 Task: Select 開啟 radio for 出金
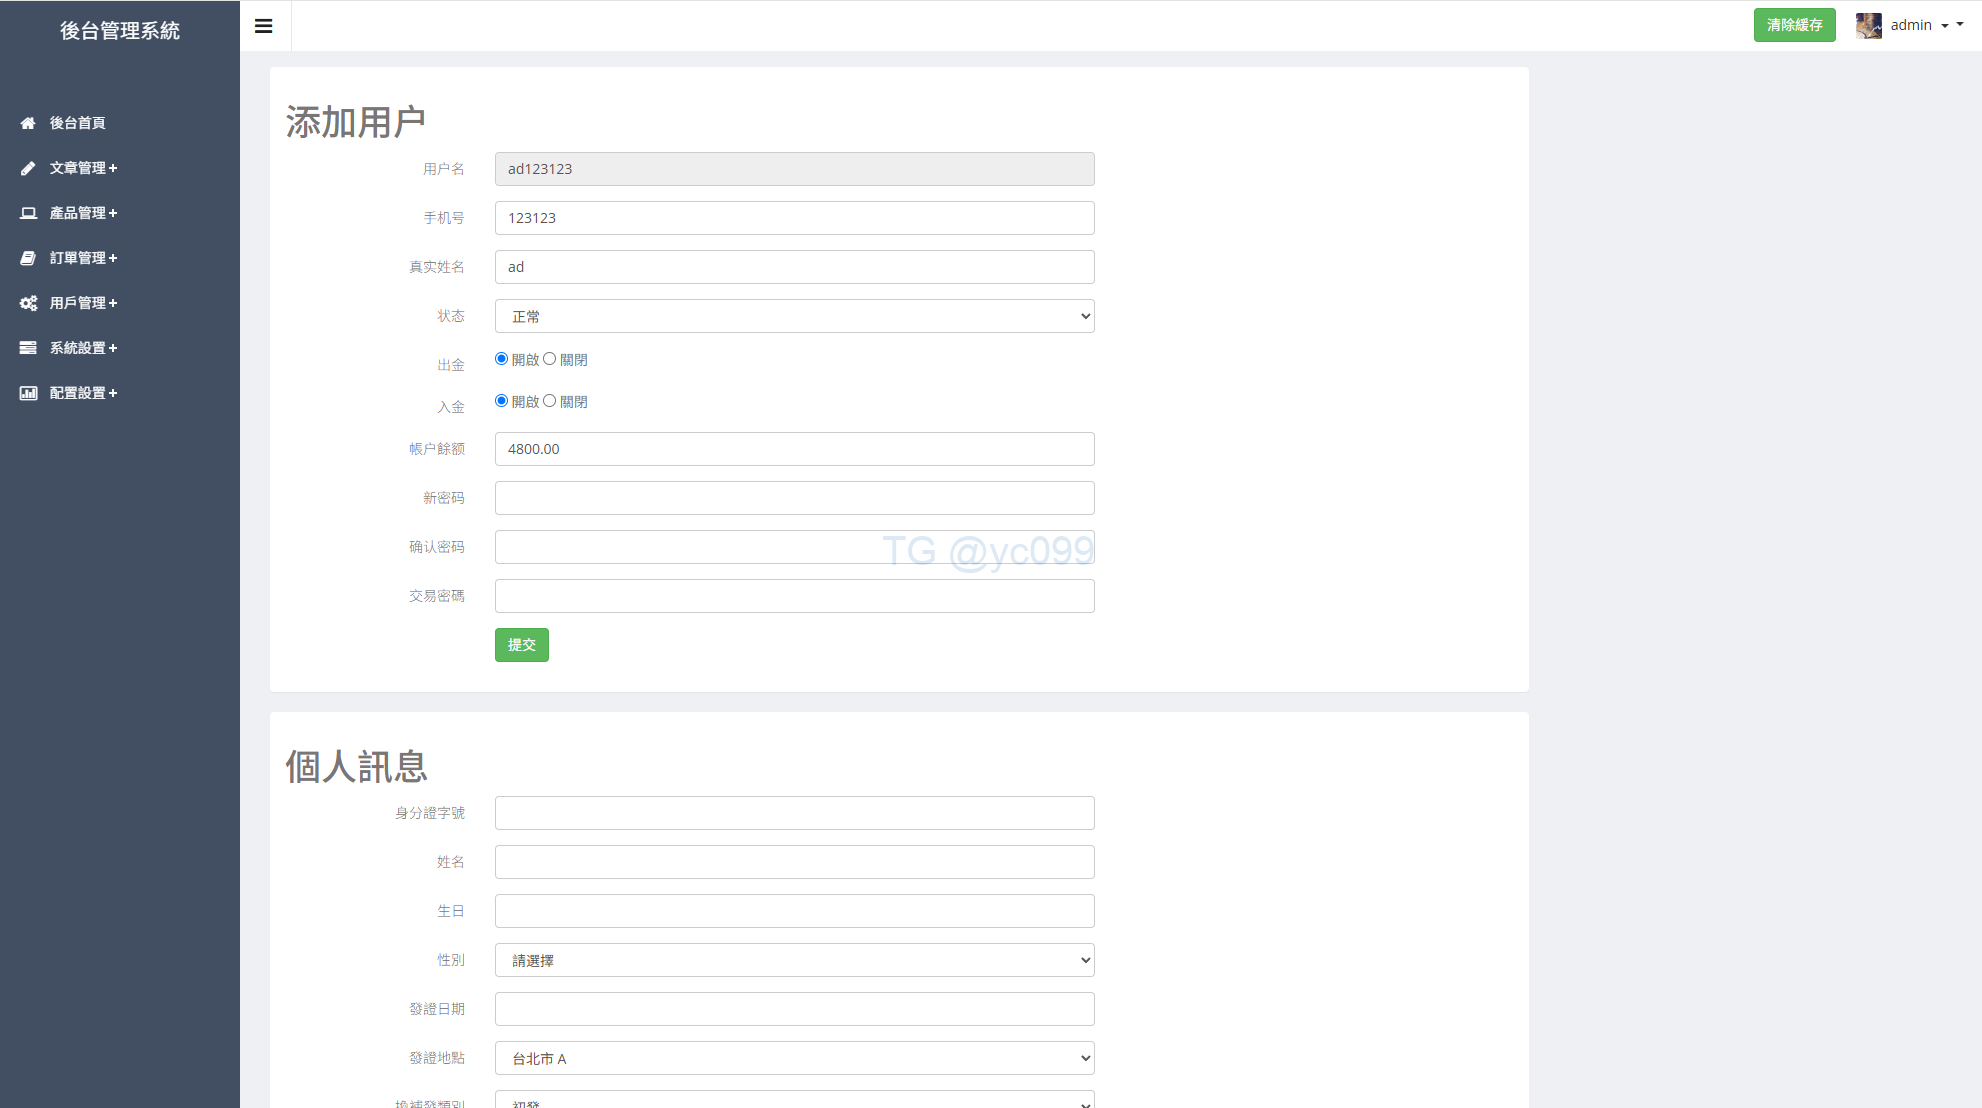(502, 359)
